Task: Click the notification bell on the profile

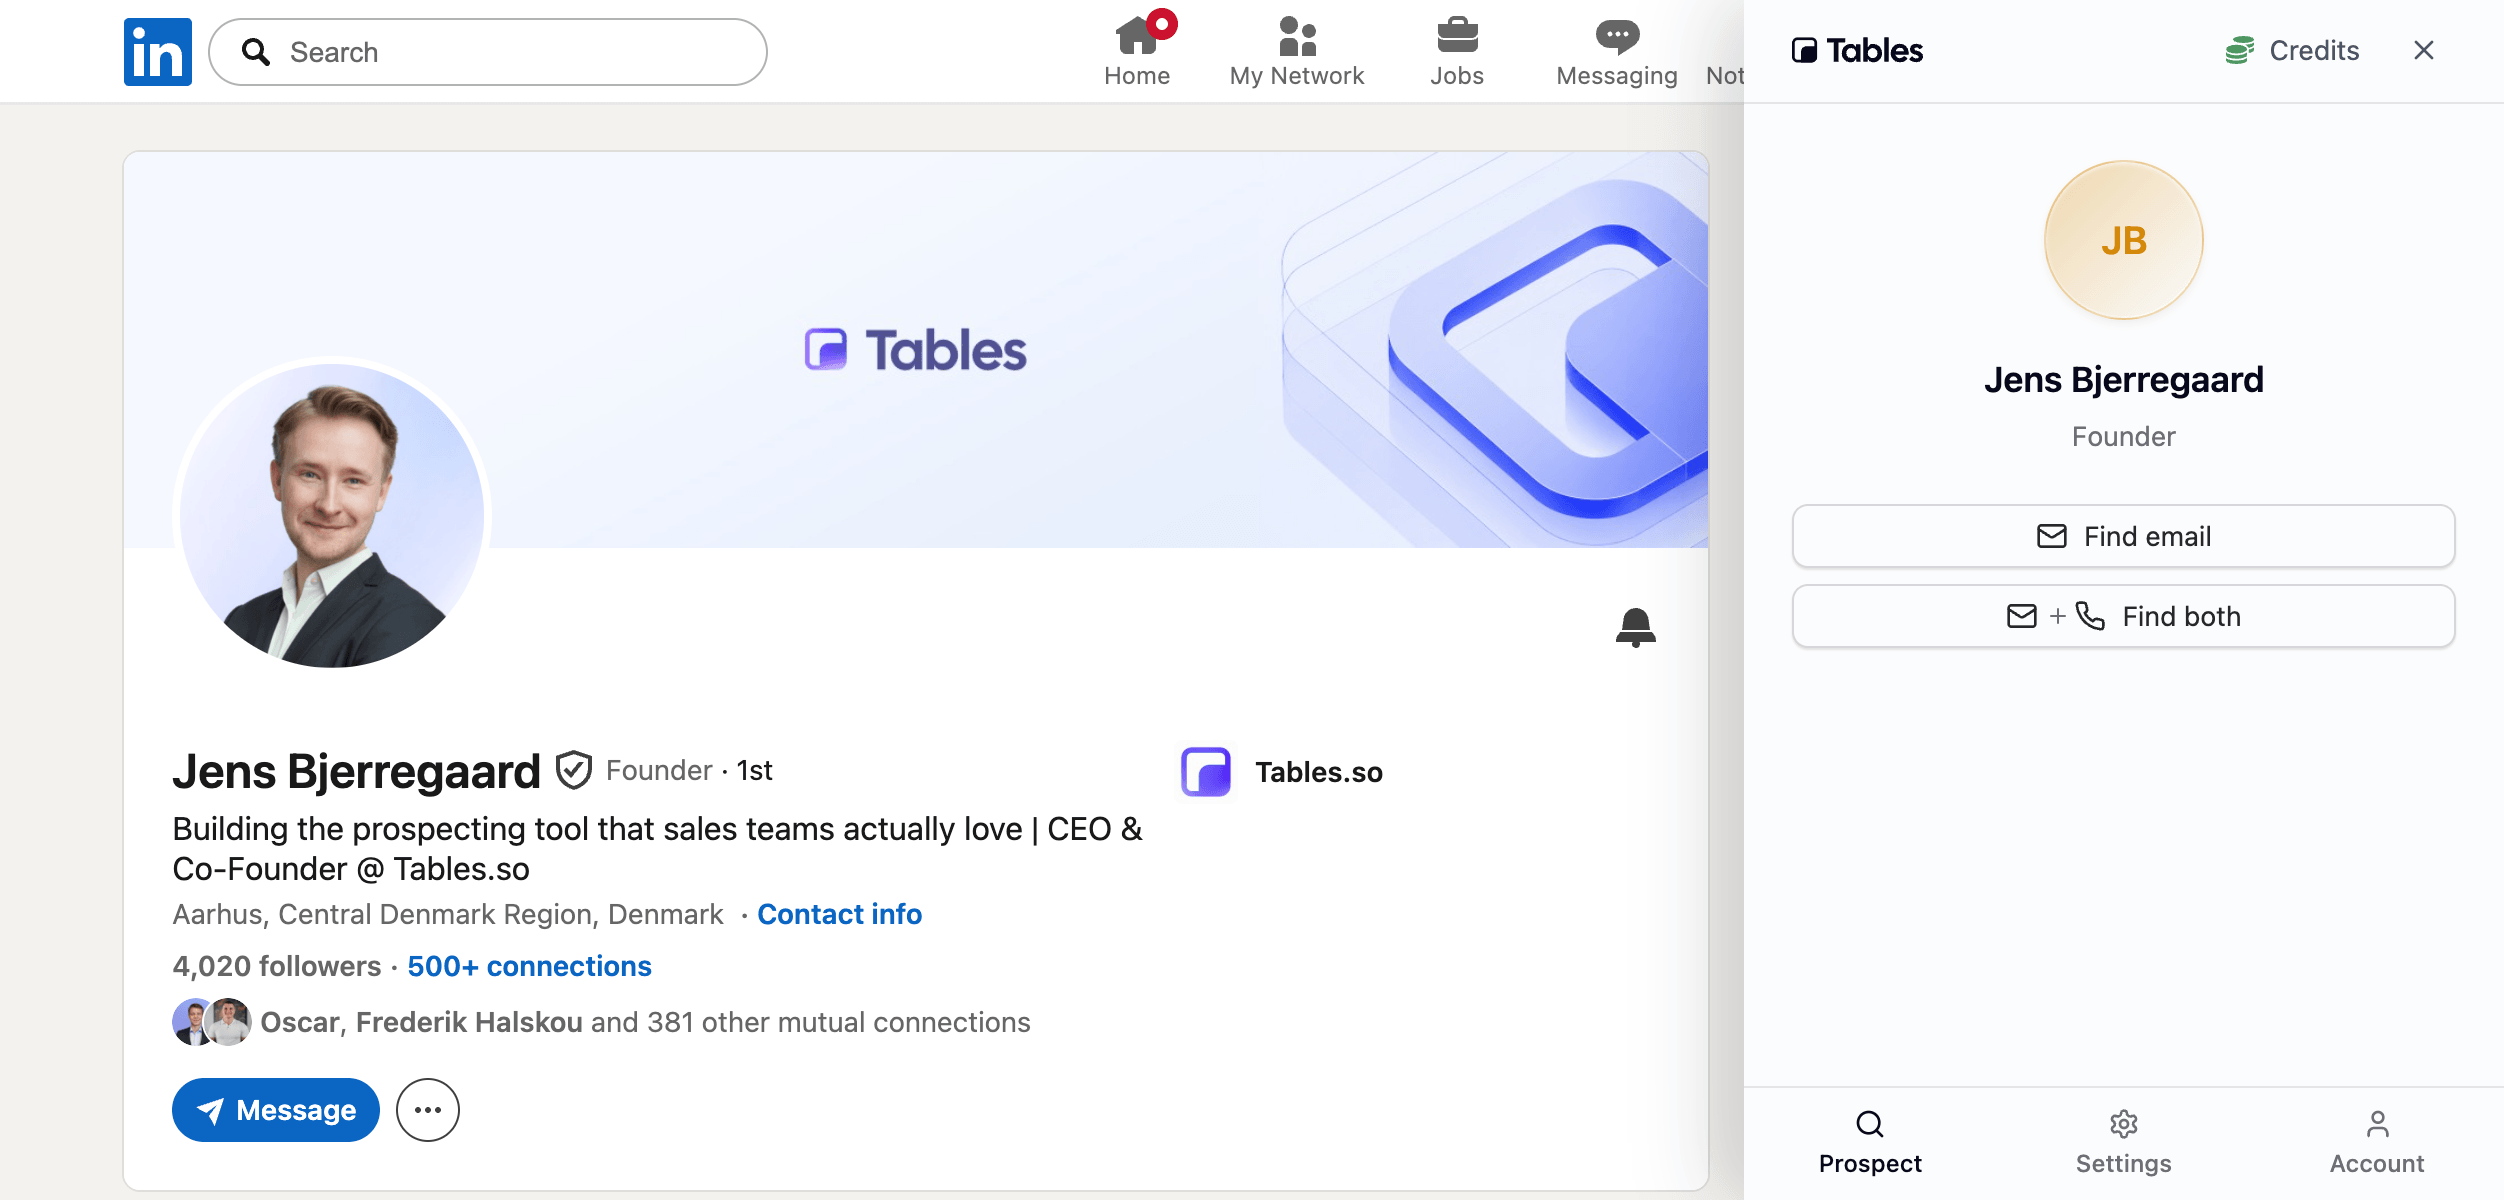Action: (x=1636, y=627)
